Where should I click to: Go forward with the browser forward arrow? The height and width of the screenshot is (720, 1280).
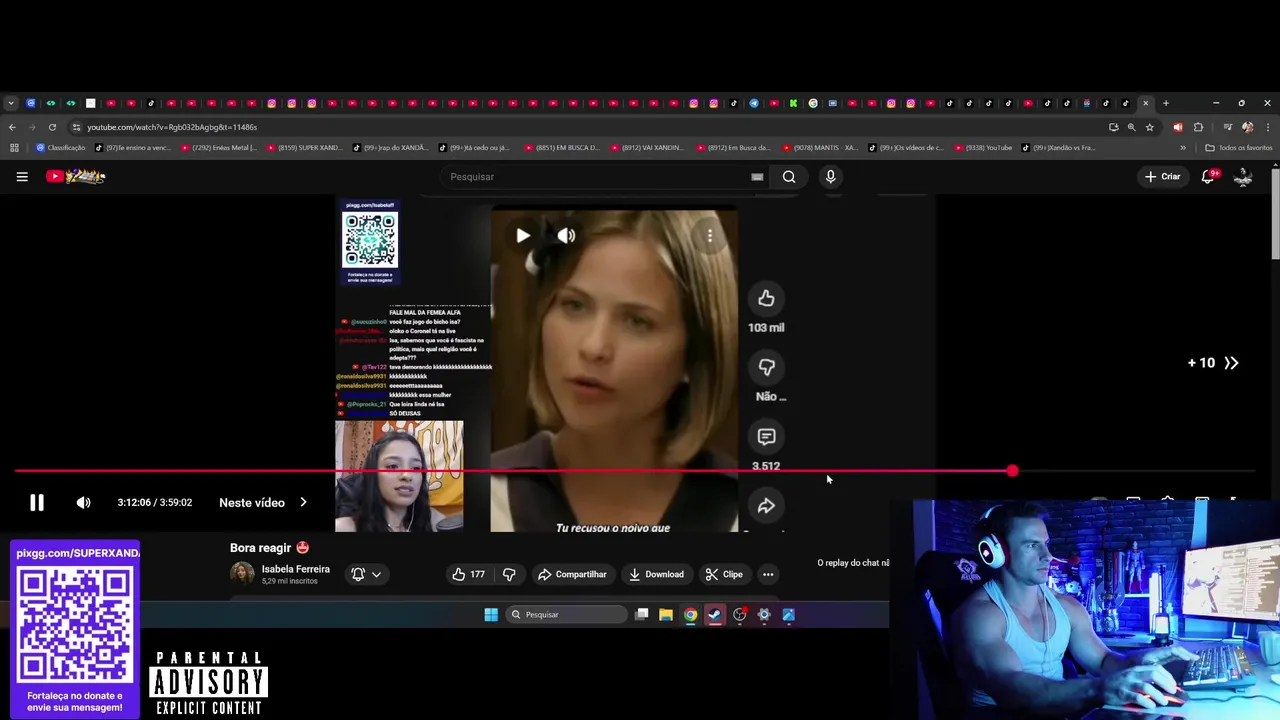point(32,127)
